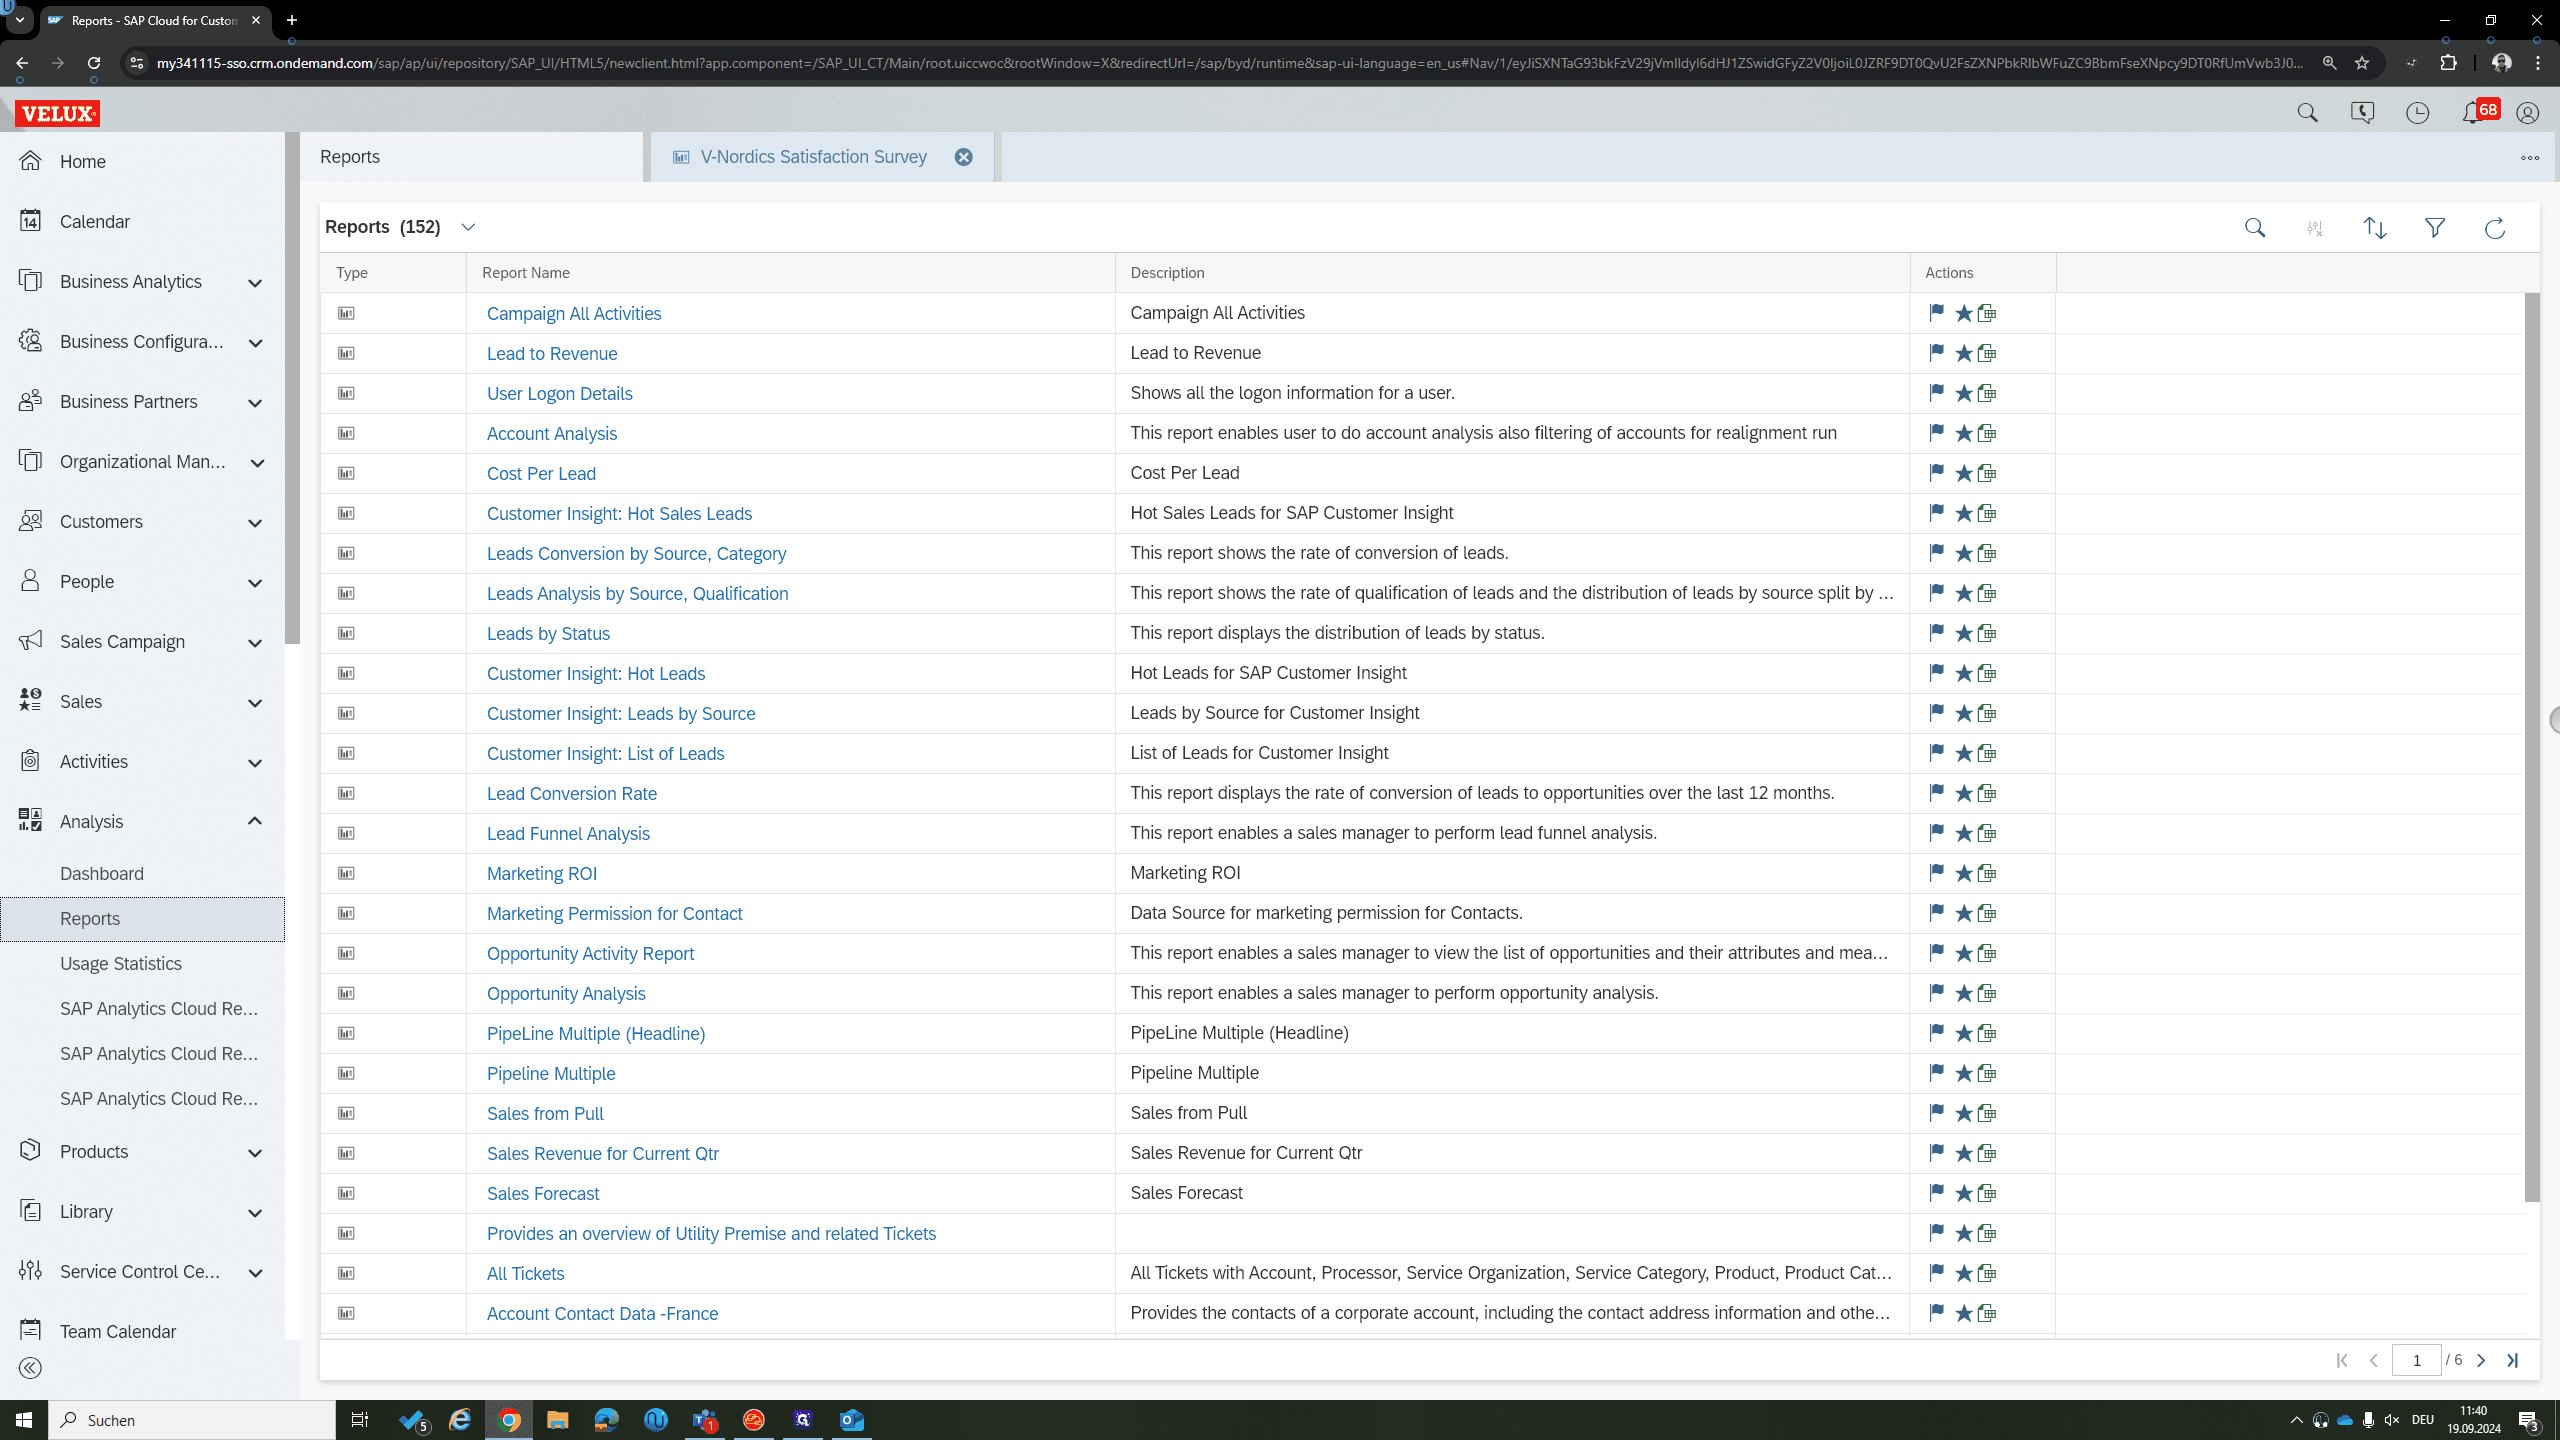2560x1440 pixels.
Task: Open the sort icon in Reports toolbar
Action: coord(2375,228)
